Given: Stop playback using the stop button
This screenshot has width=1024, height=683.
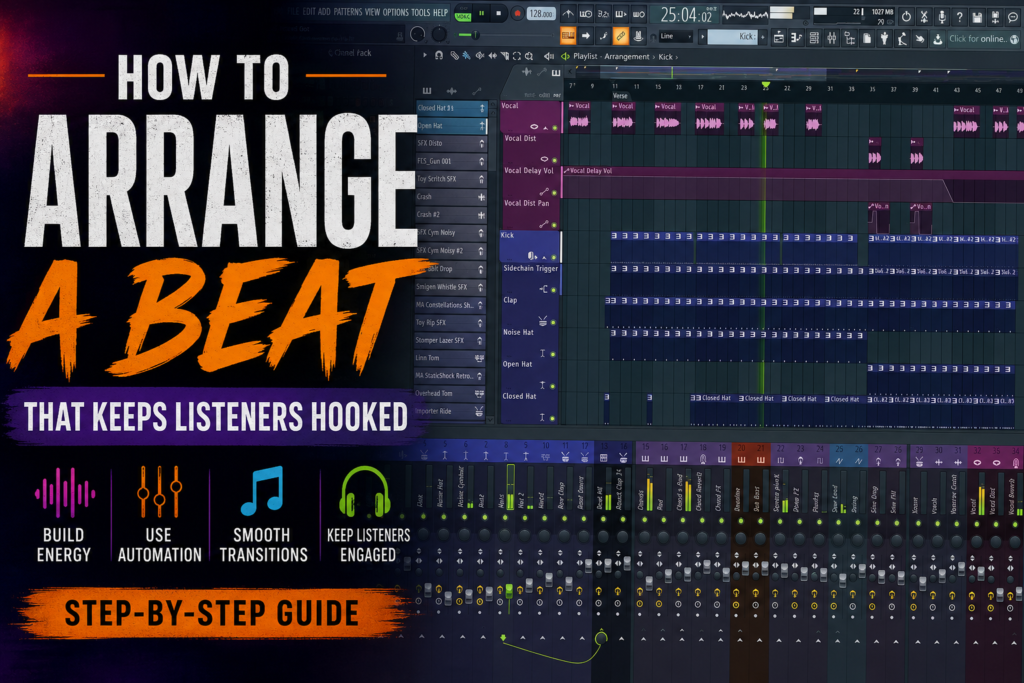Looking at the screenshot, I should [499, 13].
